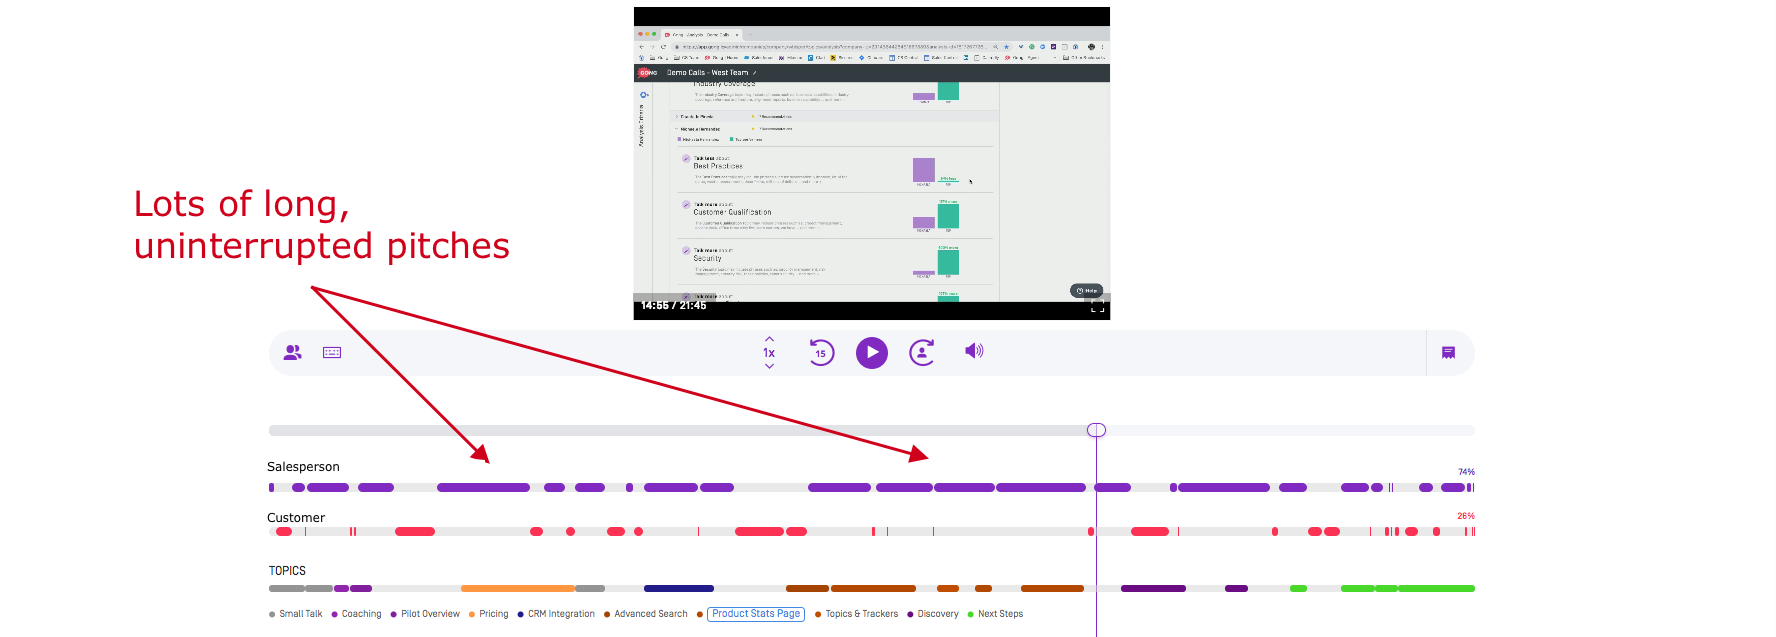Select the Pricing topic legend
1776x637 pixels.
(488, 614)
